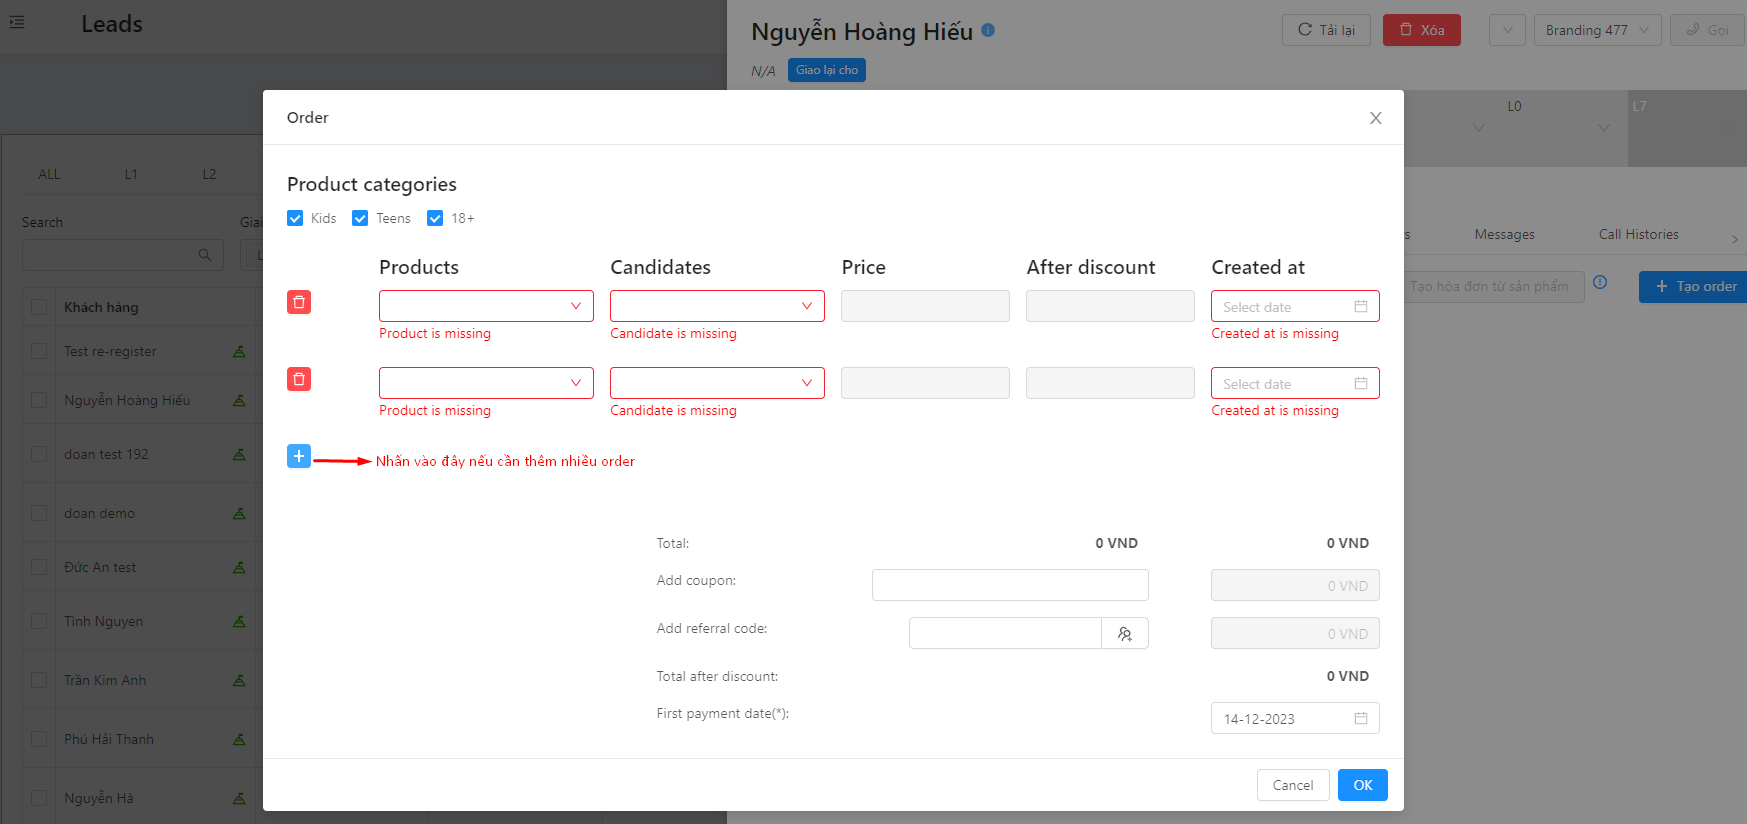Open the Phú Hải Thanh lead row
Viewport: 1747px width, 824px height.
[x=109, y=739]
